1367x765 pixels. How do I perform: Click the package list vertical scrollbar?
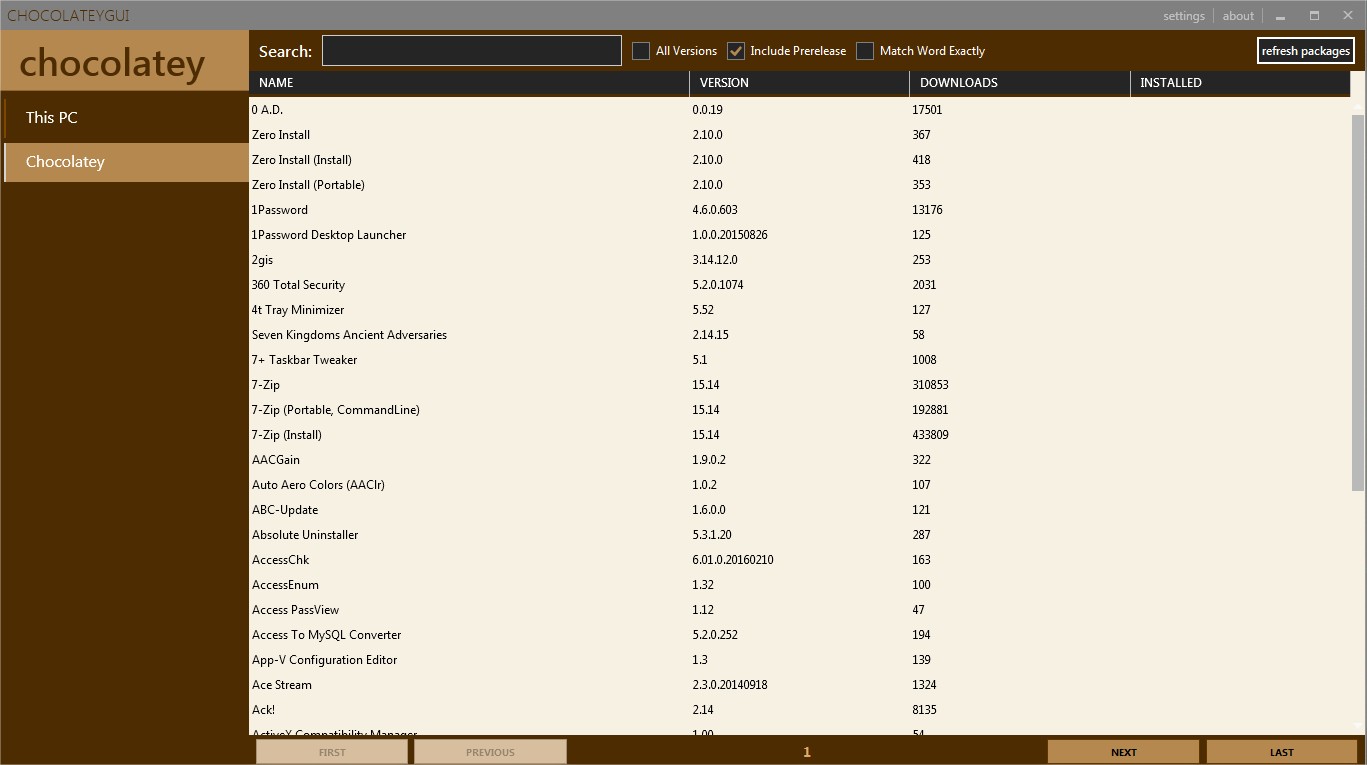click(x=1358, y=302)
